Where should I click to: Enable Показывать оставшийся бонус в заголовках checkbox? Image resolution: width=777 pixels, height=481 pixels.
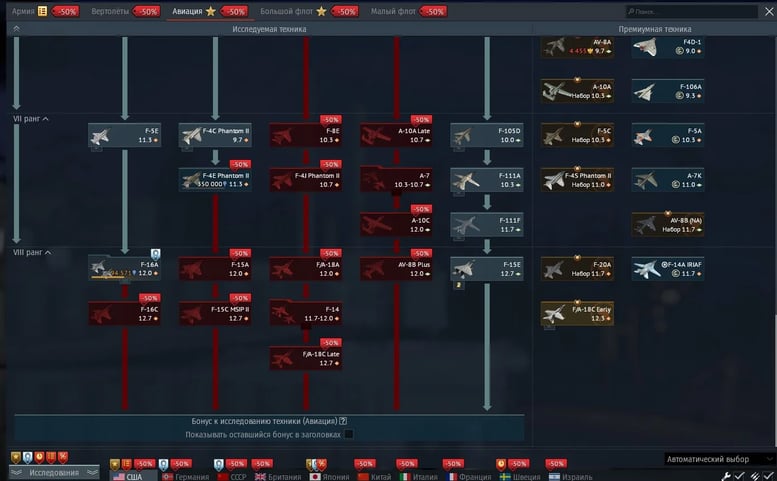pyautogui.click(x=348, y=434)
